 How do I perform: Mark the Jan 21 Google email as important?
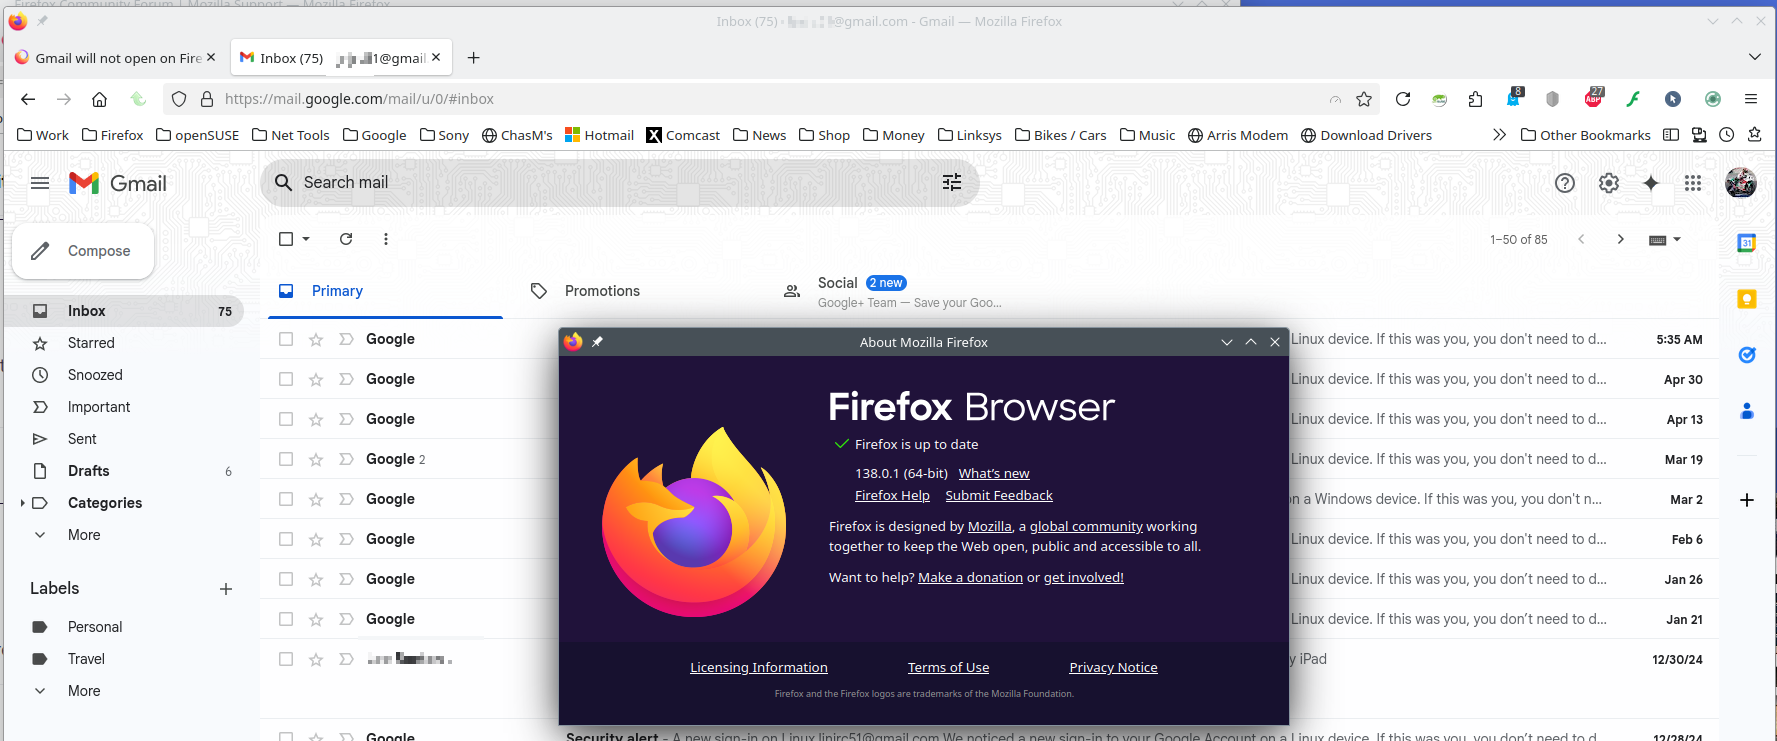coord(346,619)
